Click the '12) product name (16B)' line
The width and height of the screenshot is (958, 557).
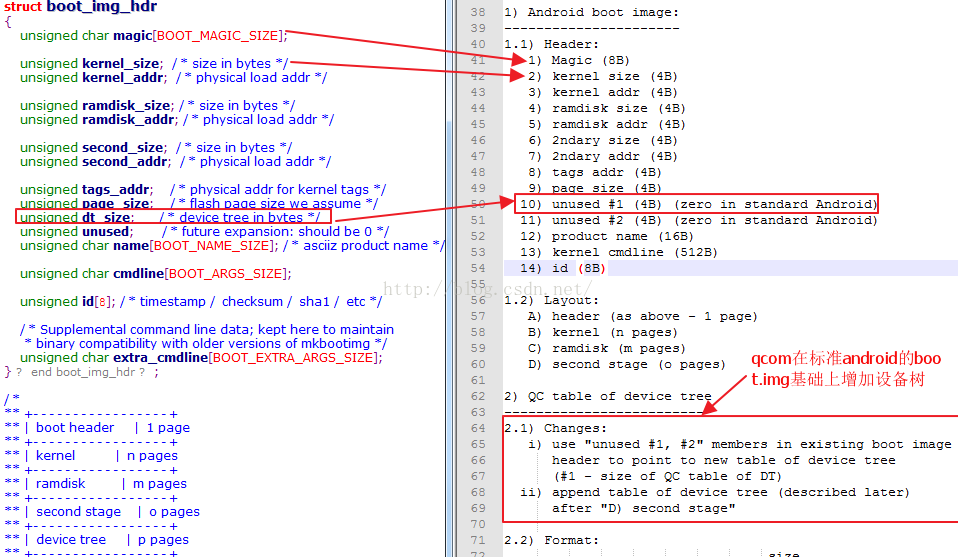click(607, 236)
